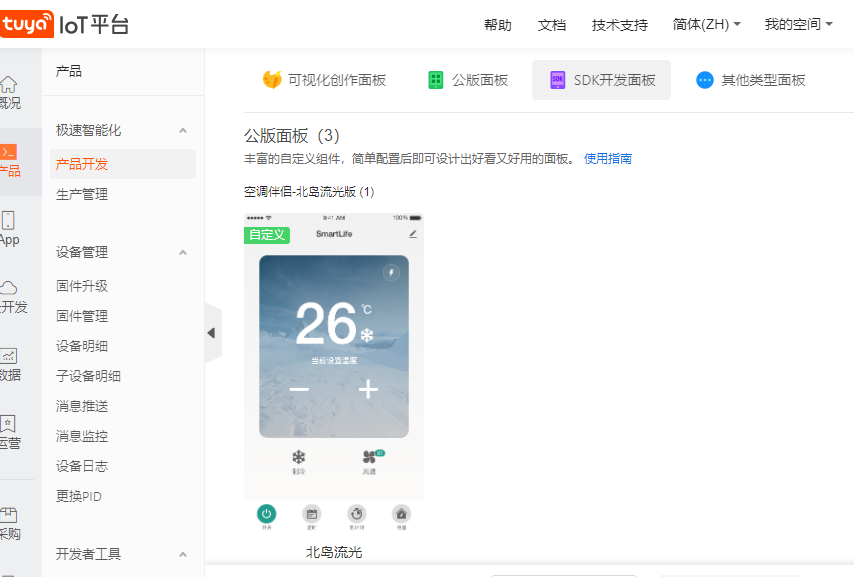Select 消息推送 in the side menu
The height and width of the screenshot is (577, 854).
[82, 406]
